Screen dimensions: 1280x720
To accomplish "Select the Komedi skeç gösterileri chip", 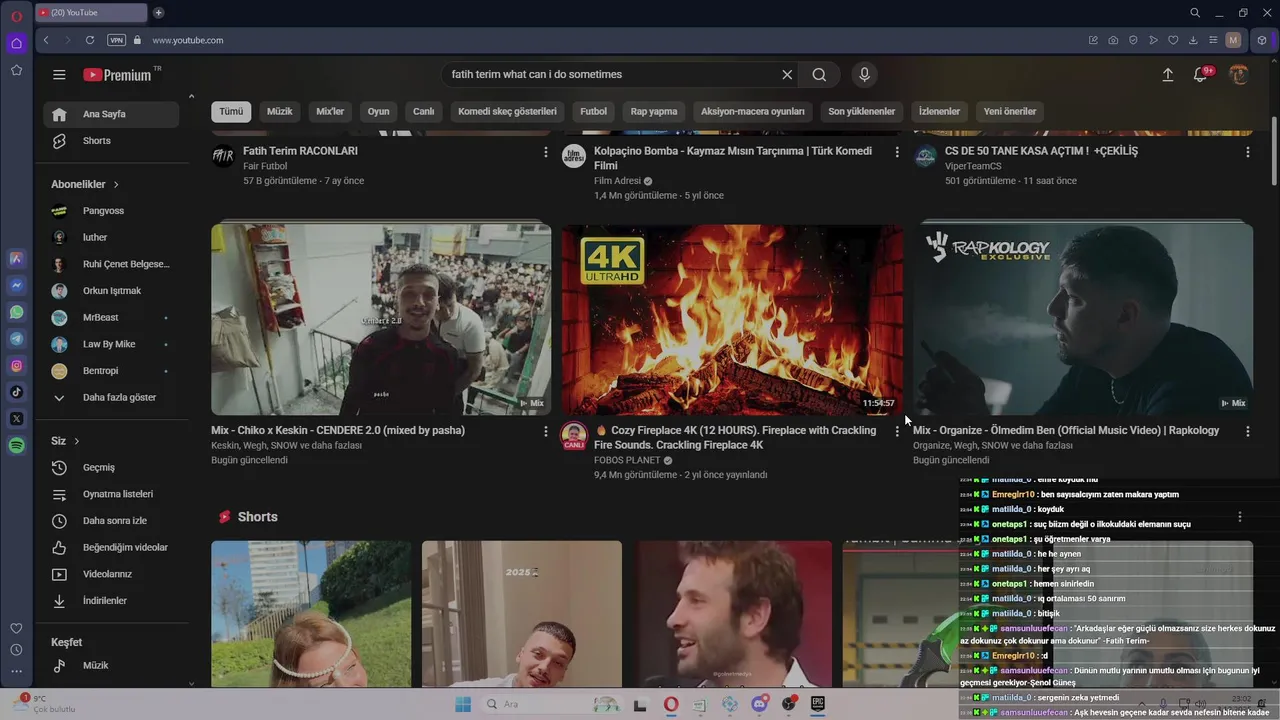I will point(507,111).
